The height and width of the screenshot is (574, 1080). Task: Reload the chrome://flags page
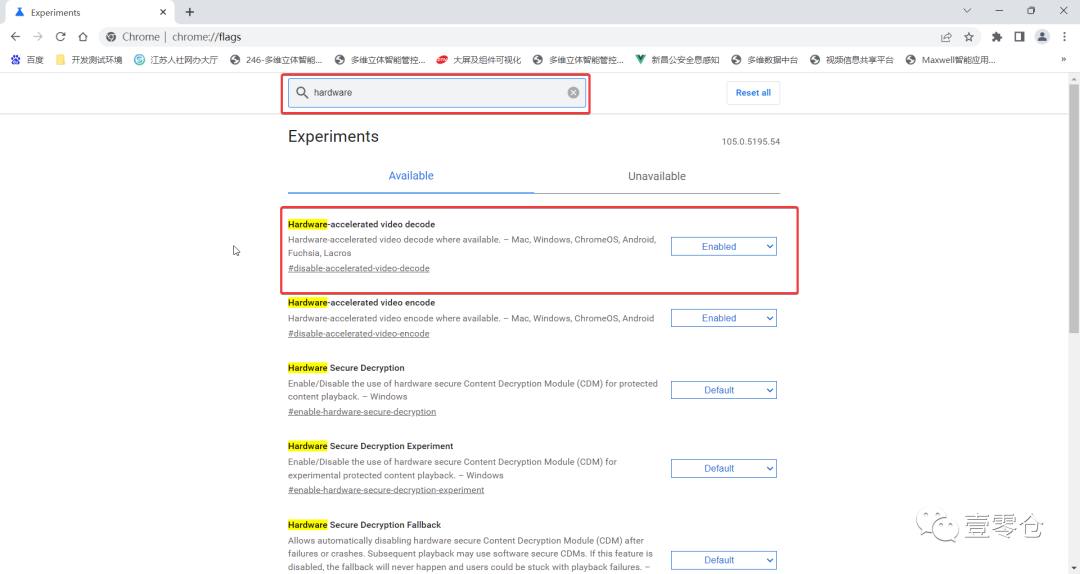pyautogui.click(x=60, y=37)
